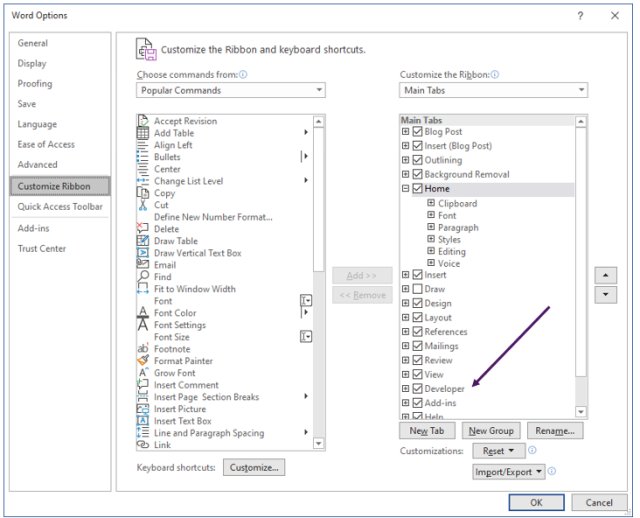
Task: Open the Add-ins options category
Action: [33, 228]
